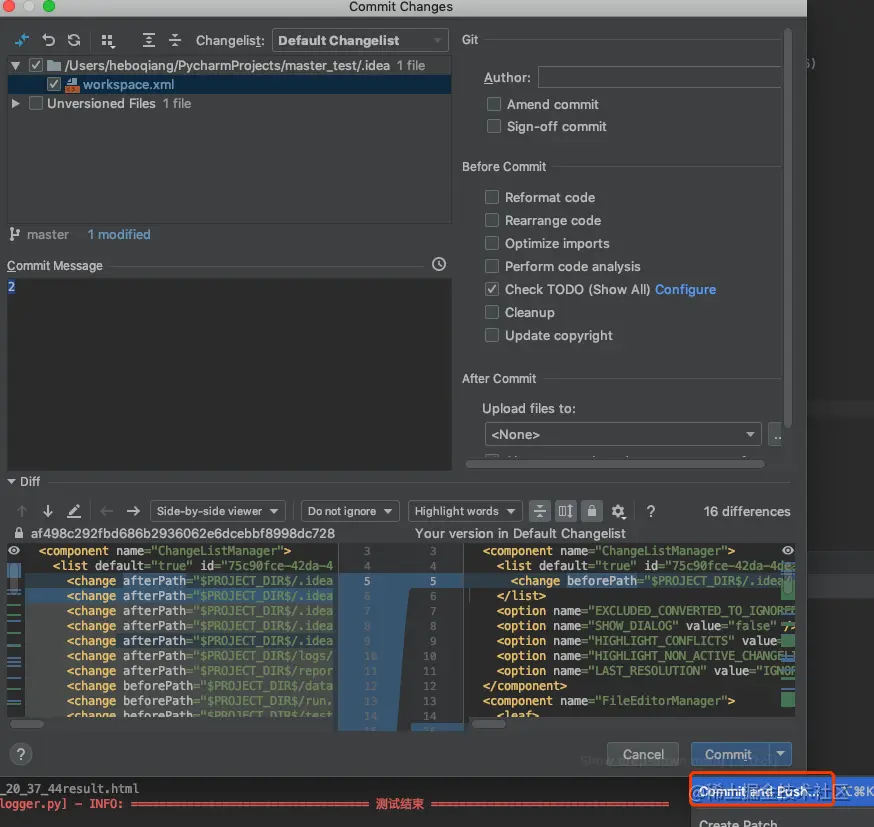
Task: Open Upload files to None dropdown
Action: 623,434
